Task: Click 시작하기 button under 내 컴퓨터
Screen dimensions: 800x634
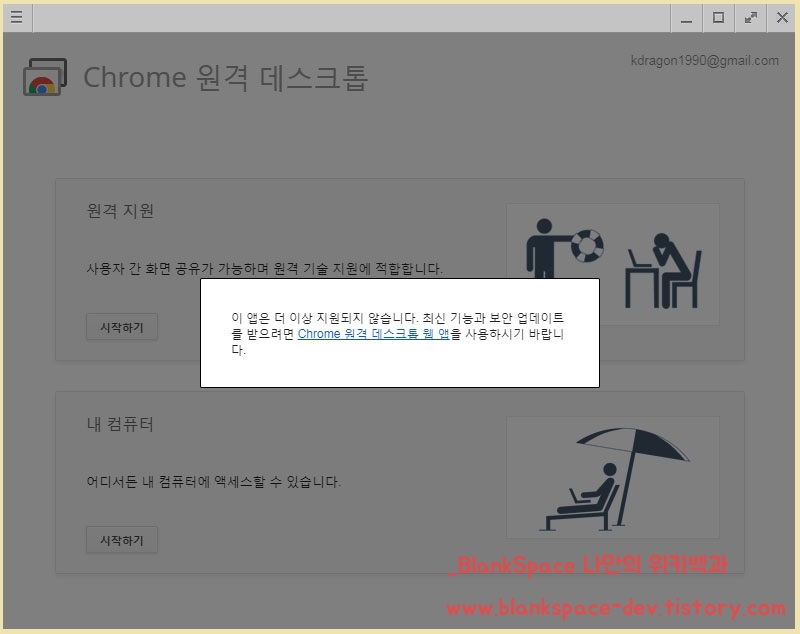Action: (x=121, y=540)
